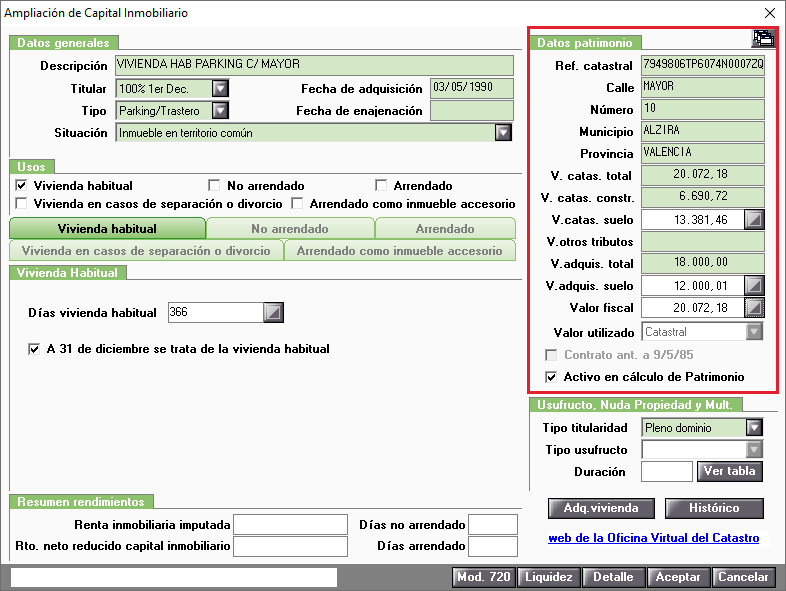786x591 pixels.
Task: Click the disabled Contrato ant. a 9/5/85 checkbox
Action: coord(551,355)
